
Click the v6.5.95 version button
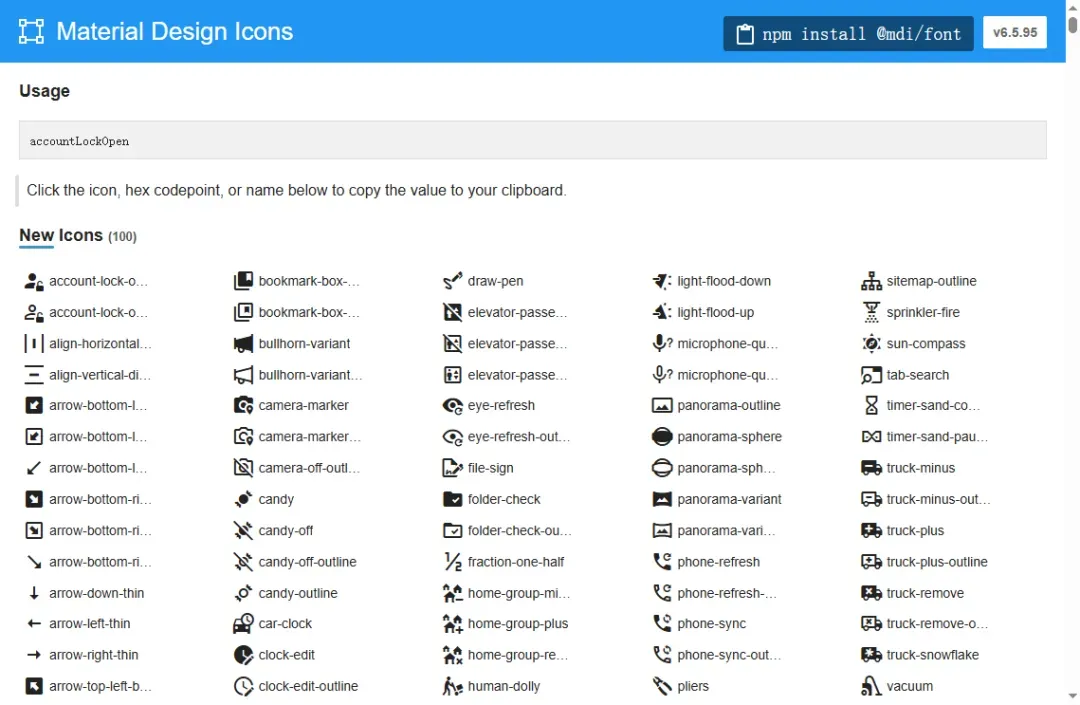click(x=1014, y=33)
